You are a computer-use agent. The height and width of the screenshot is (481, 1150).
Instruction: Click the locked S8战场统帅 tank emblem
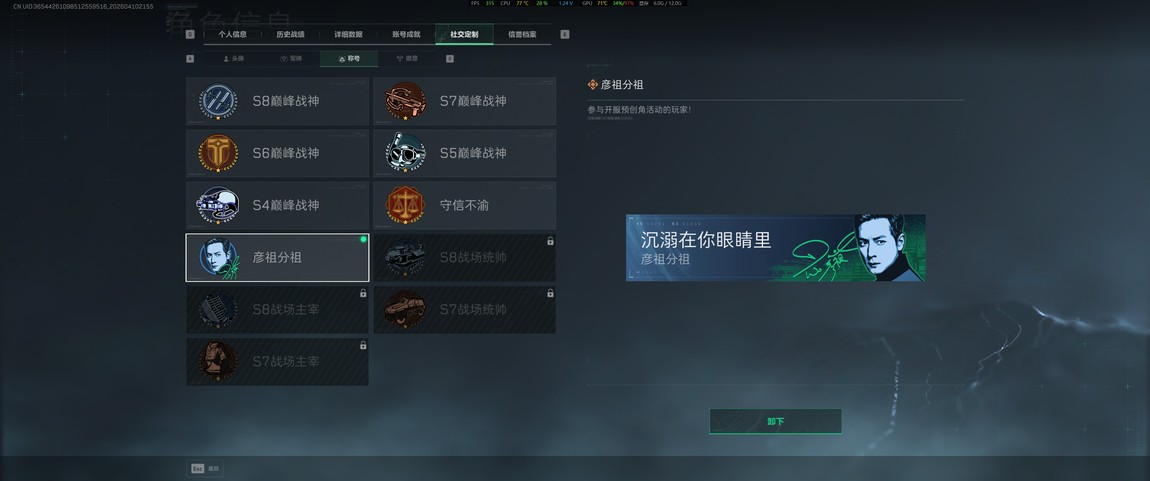(405, 257)
